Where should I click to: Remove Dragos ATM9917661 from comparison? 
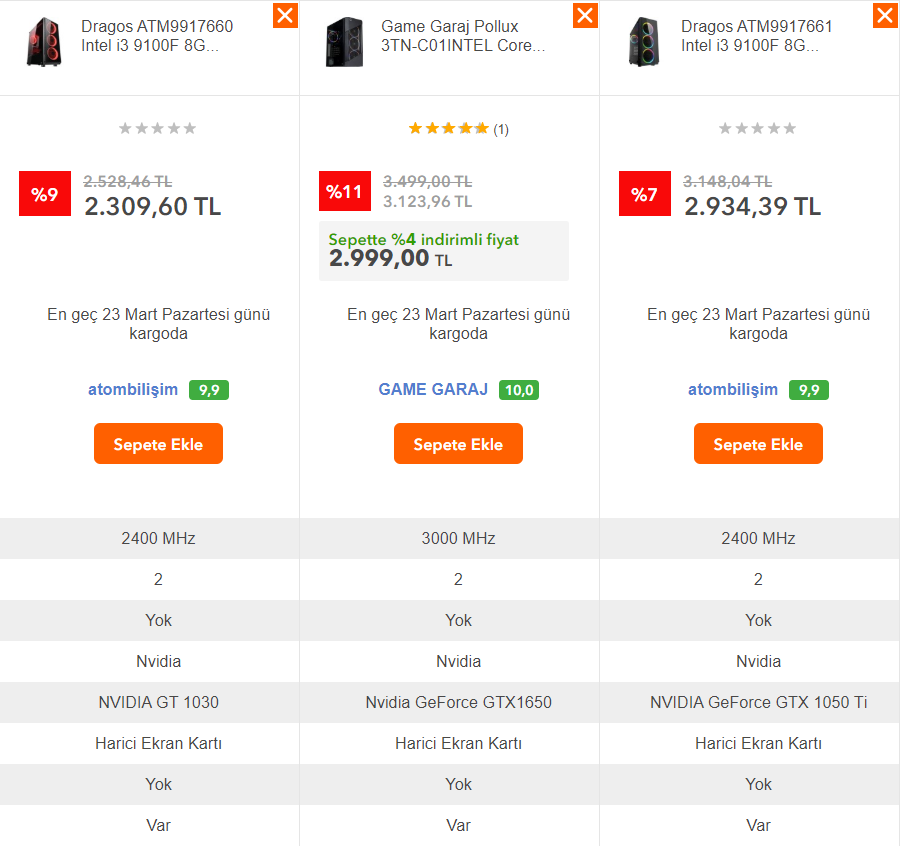click(885, 15)
